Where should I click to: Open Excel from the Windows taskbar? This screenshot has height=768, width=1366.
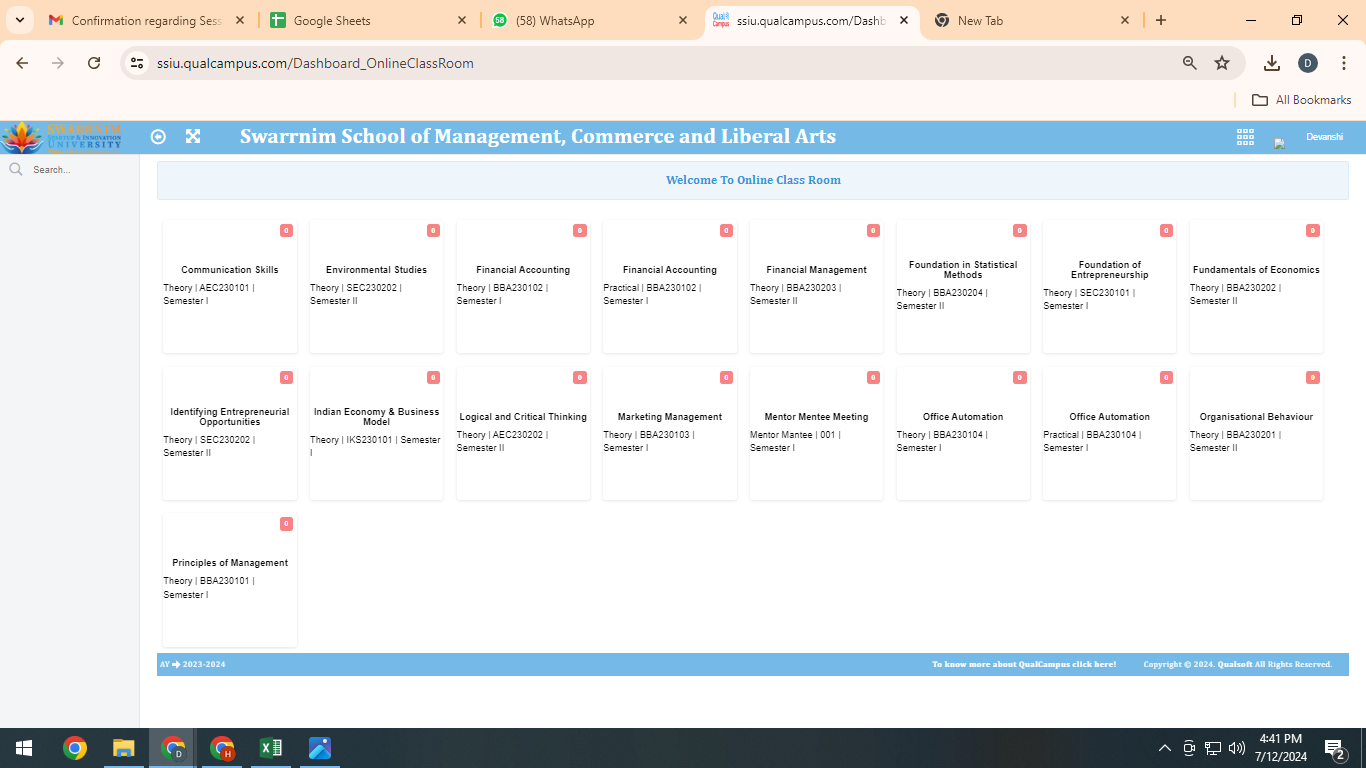pyautogui.click(x=271, y=748)
